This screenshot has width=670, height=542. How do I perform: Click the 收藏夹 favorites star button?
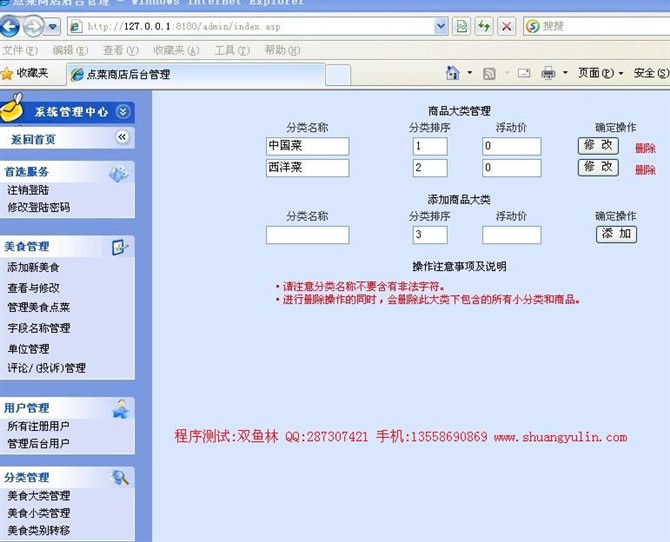(x=24, y=74)
